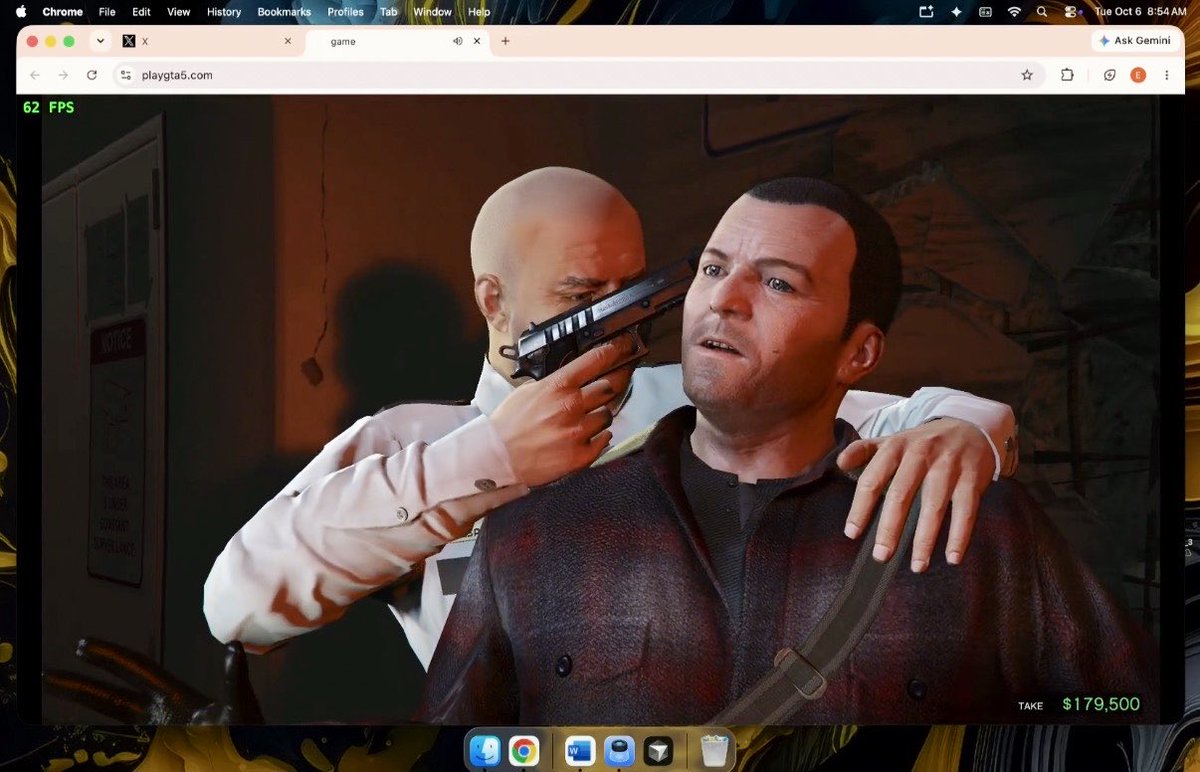Go back to the previous page

pyautogui.click(x=35, y=75)
